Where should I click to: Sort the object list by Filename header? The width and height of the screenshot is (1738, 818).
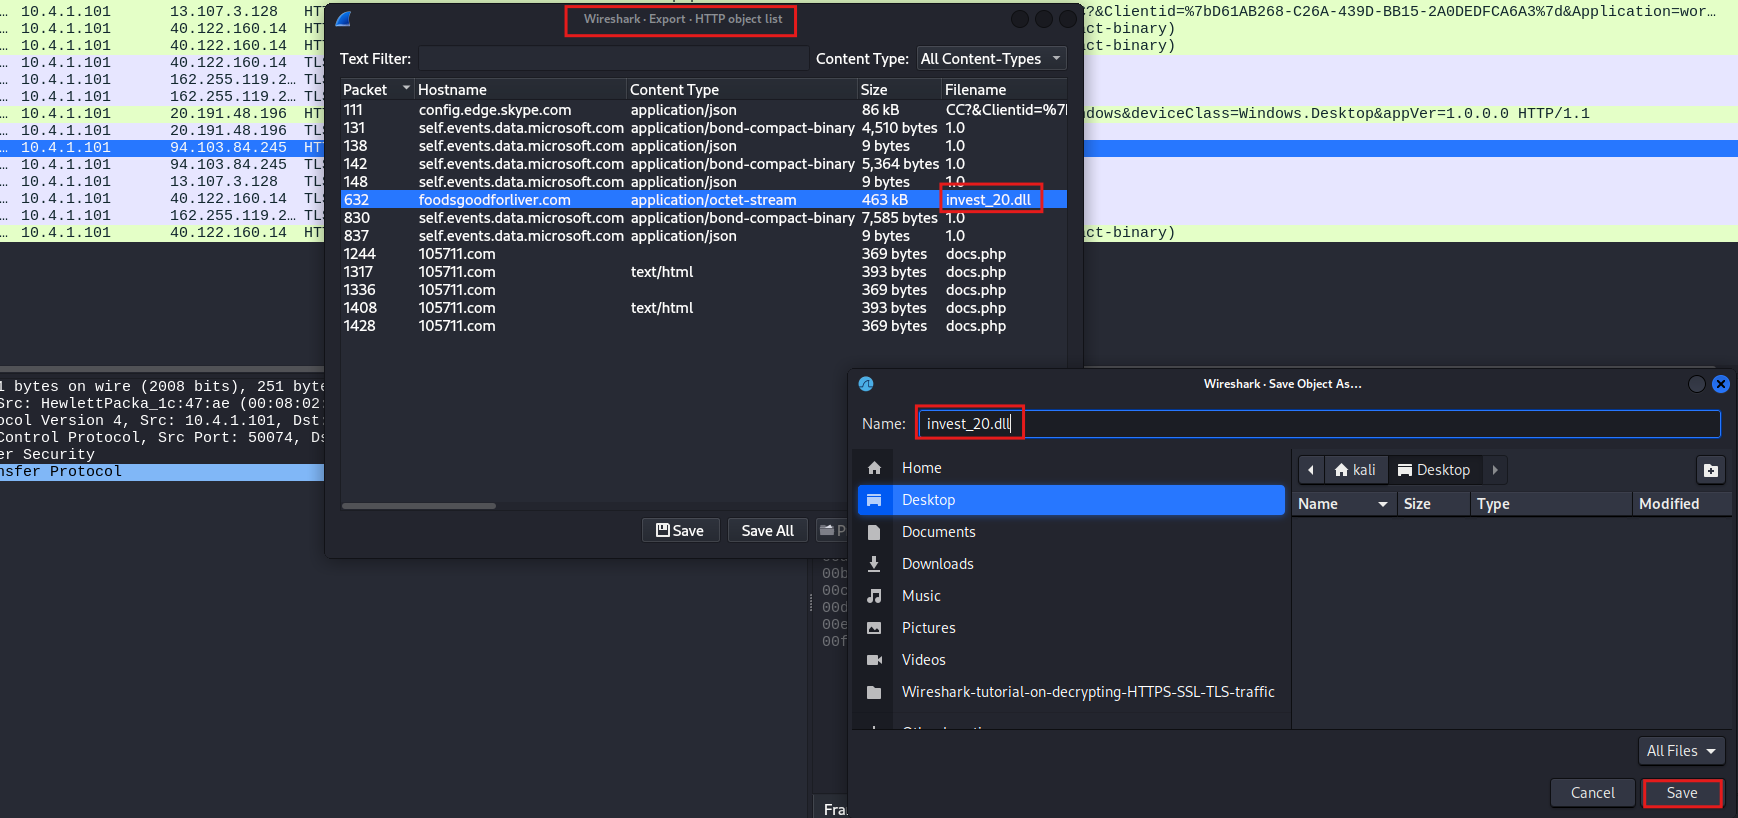click(x=1004, y=90)
